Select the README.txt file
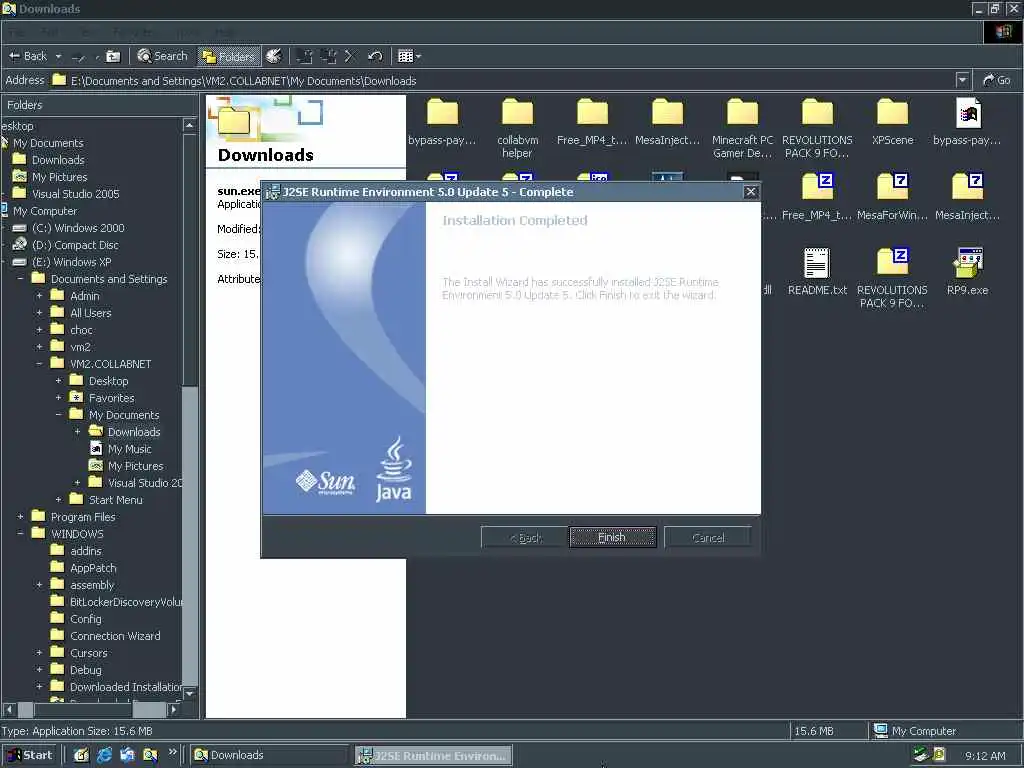This screenshot has height=768, width=1024. [x=817, y=272]
